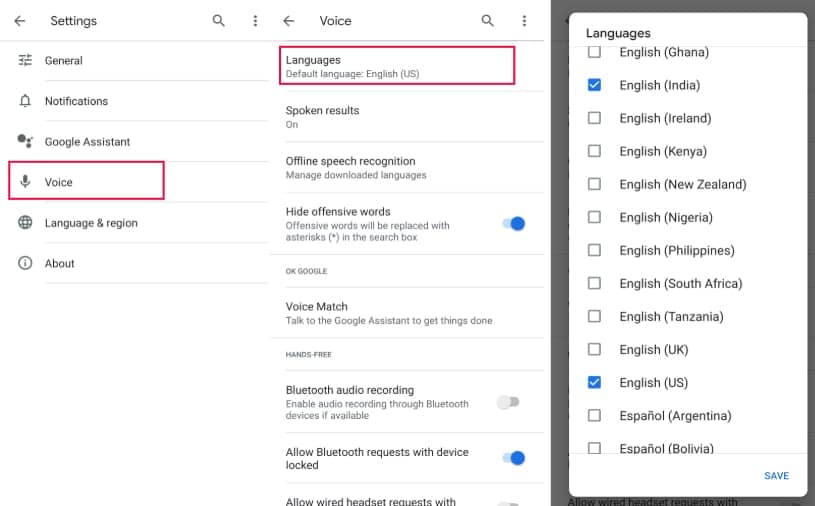Viewport: 815px width, 506px height.
Task: Click the HANDS-FREE section header
Action: (308, 354)
